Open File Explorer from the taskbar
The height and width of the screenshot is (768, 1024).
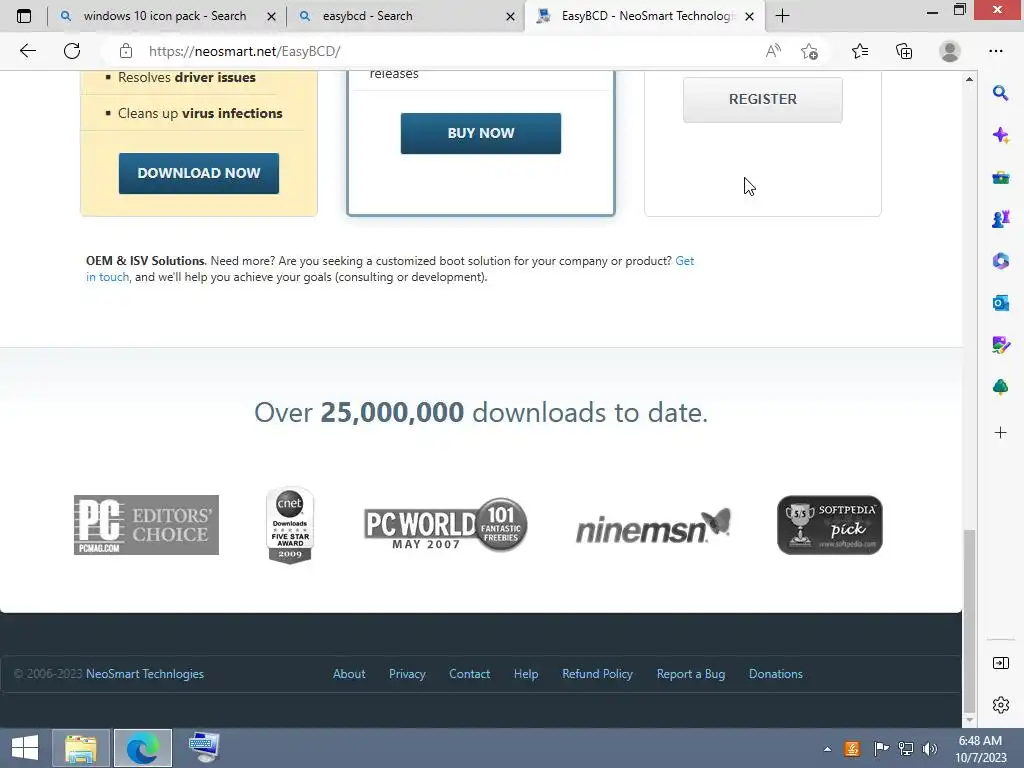coord(81,748)
